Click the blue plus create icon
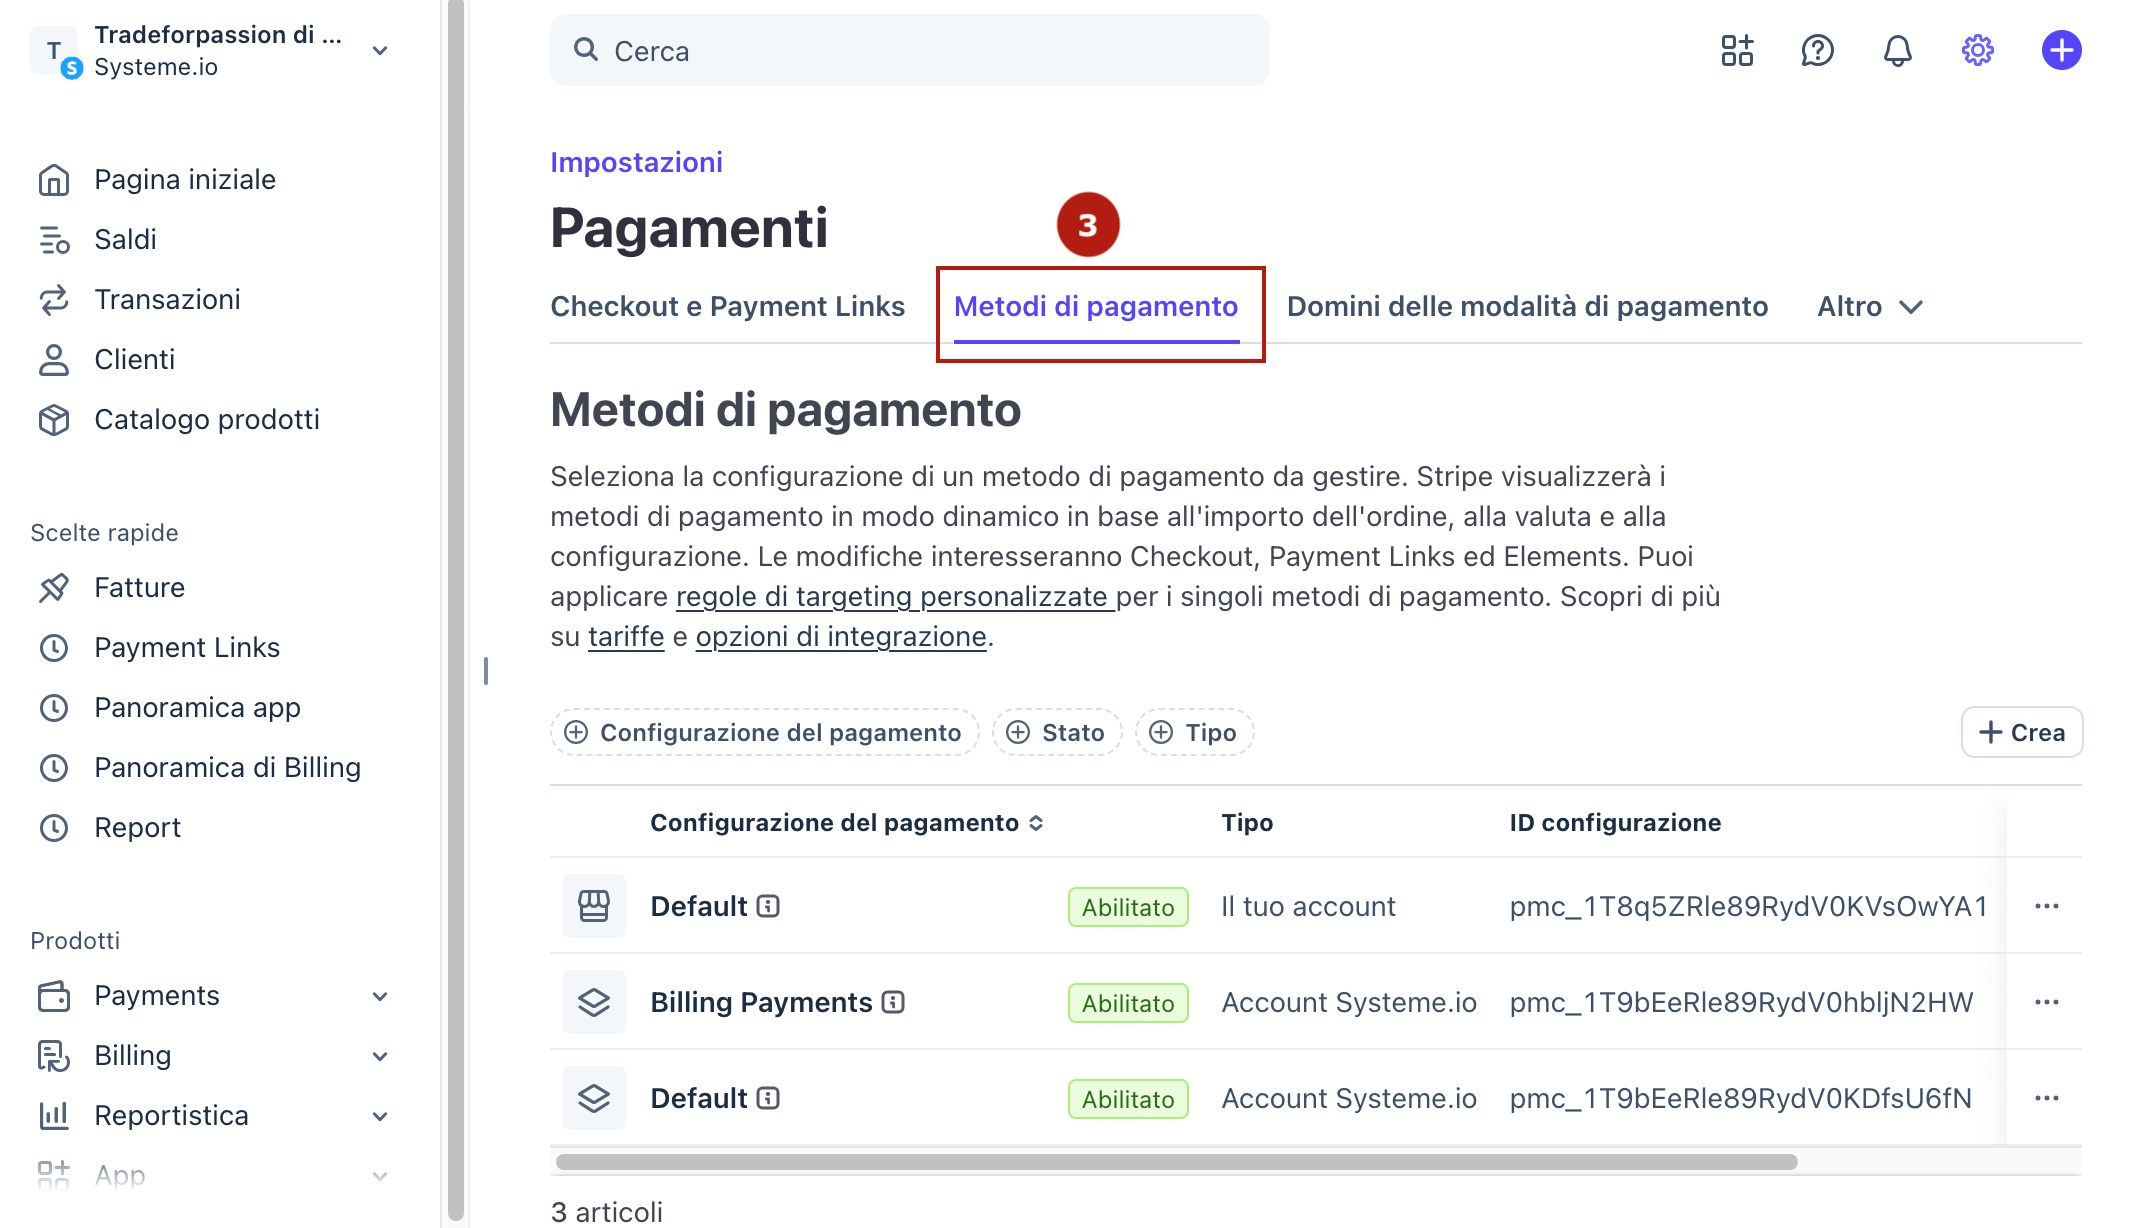Image resolution: width=2150 pixels, height=1228 pixels. tap(2062, 50)
